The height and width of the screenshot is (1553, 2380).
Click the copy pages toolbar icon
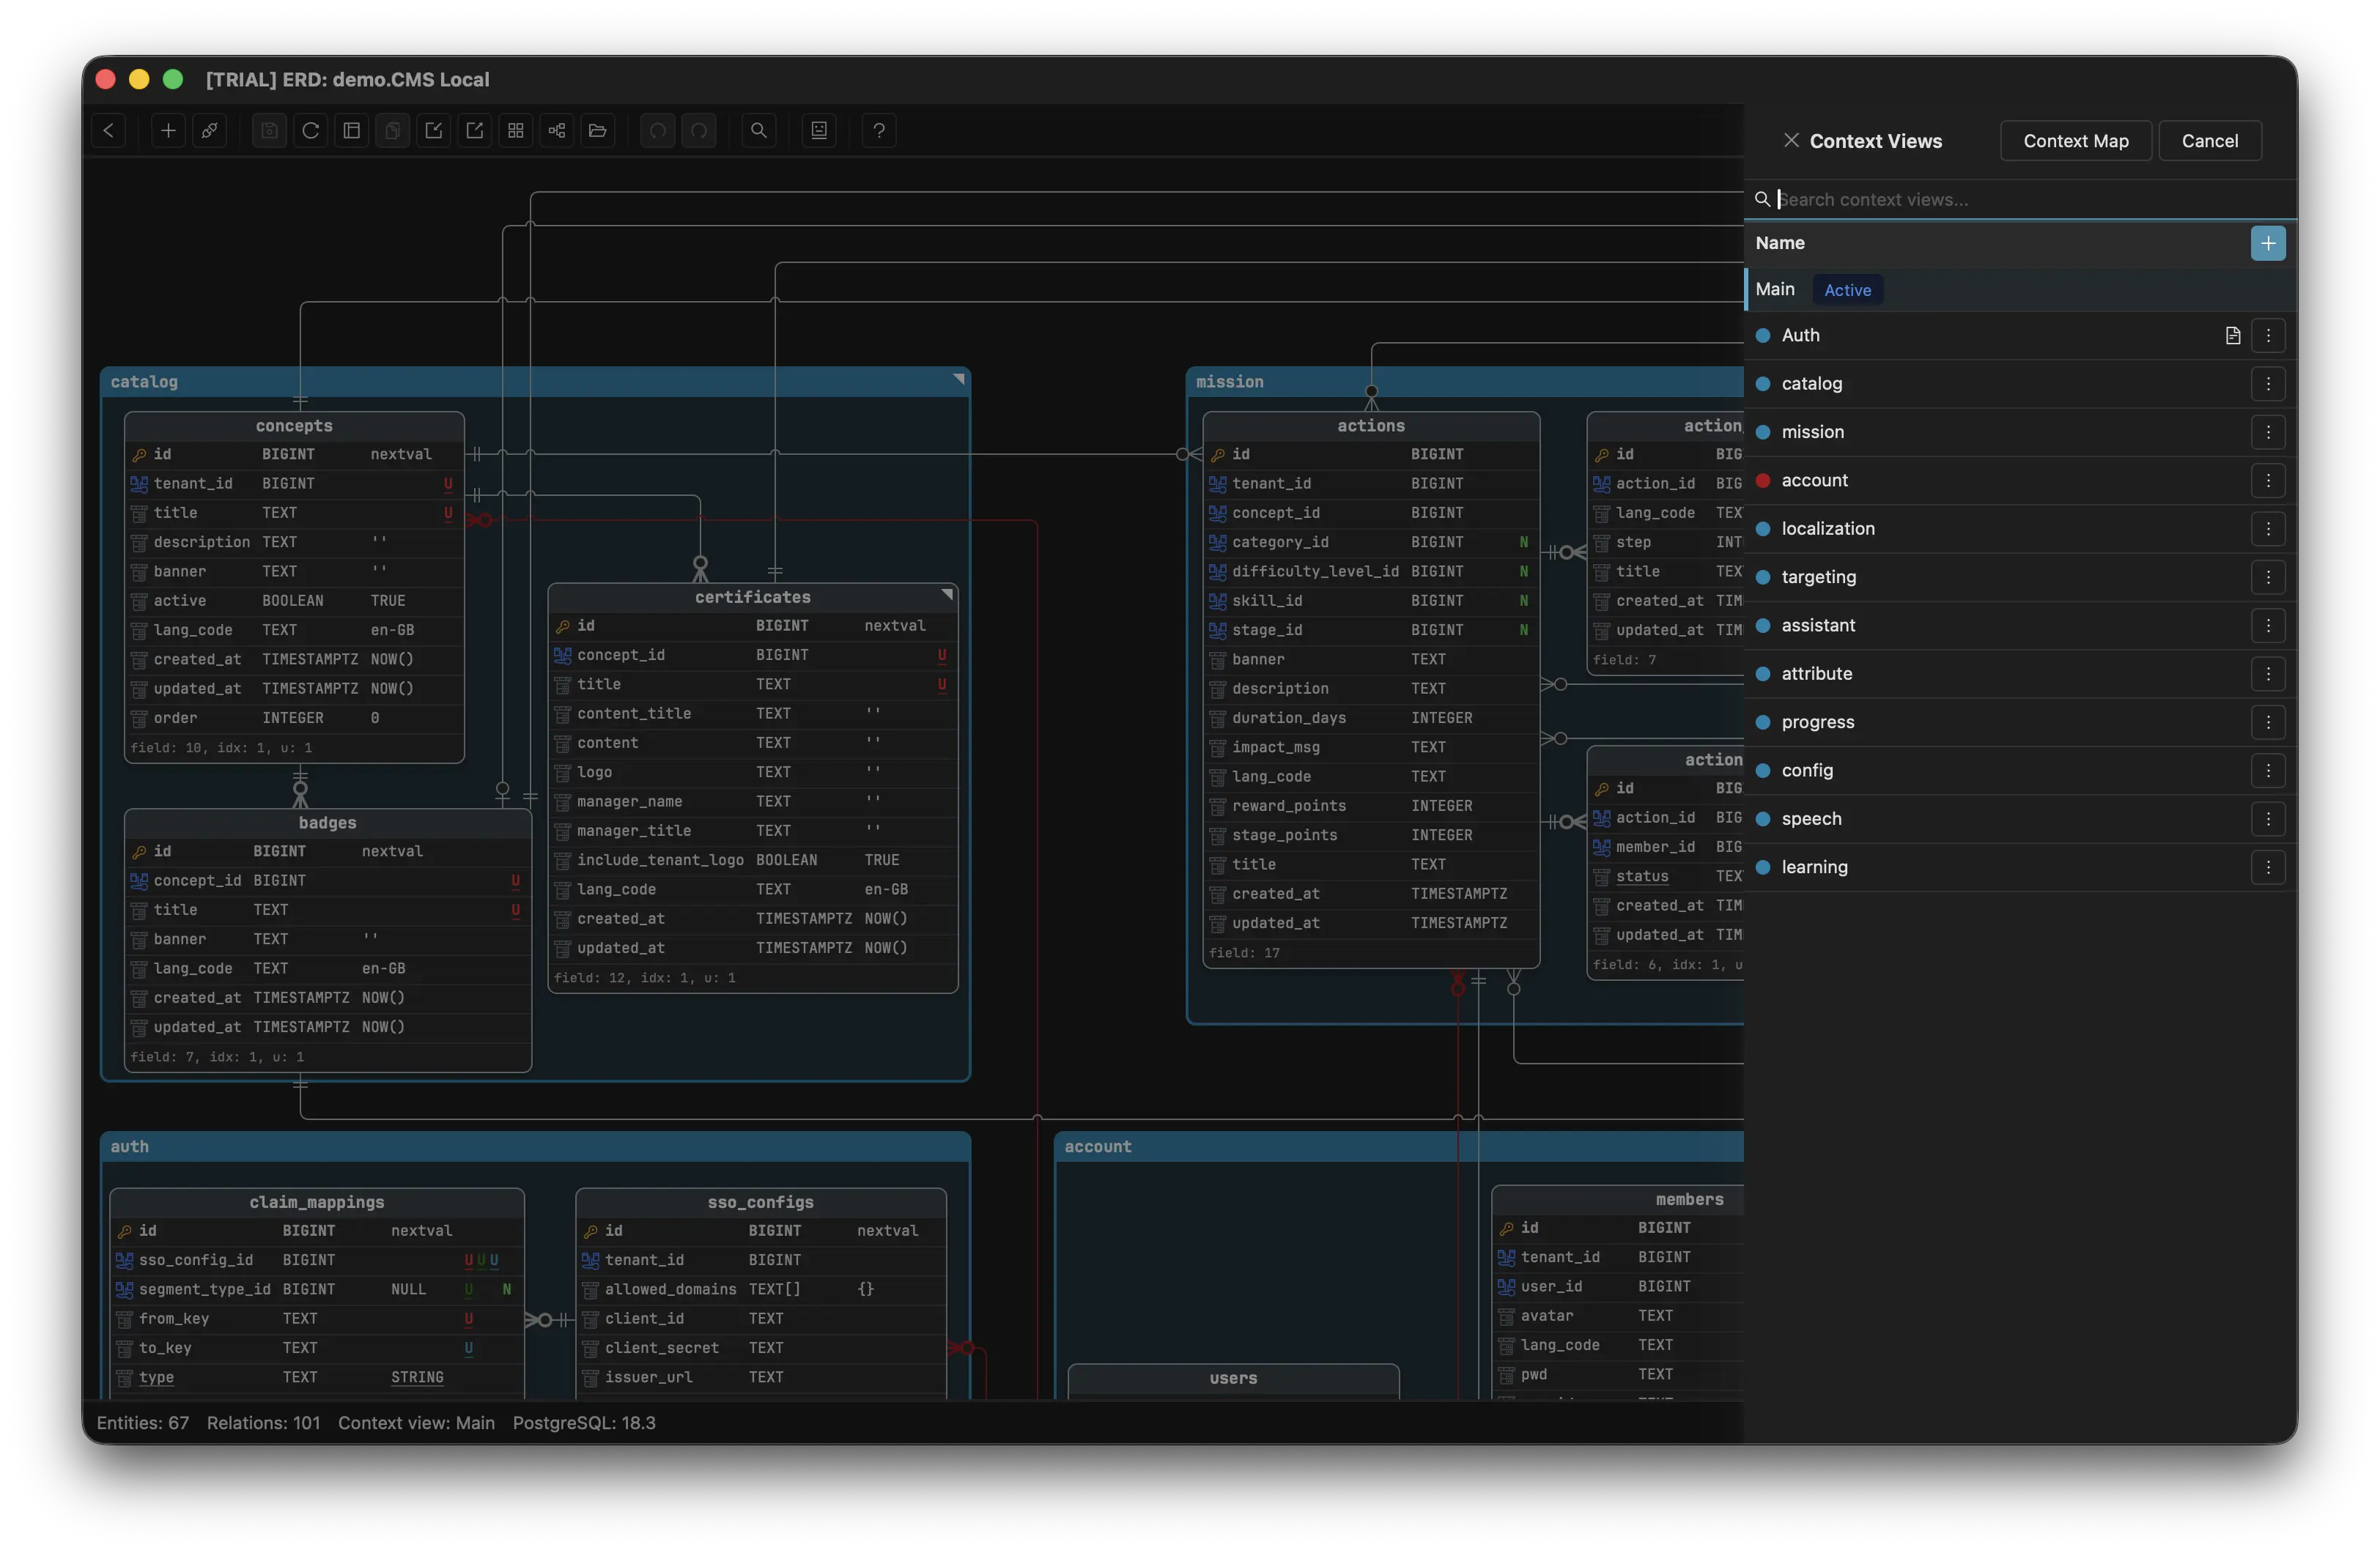coord(392,130)
